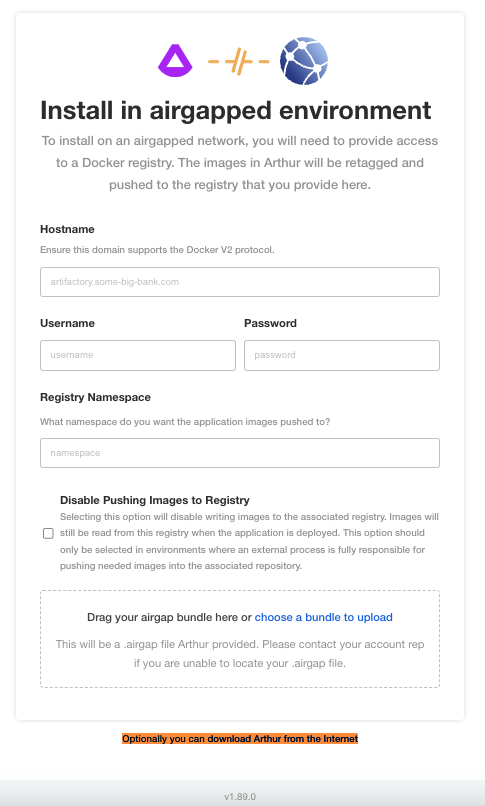Tick the Disable Pushing Images to Registry checkbox
This screenshot has width=485, height=806.
click(48, 534)
